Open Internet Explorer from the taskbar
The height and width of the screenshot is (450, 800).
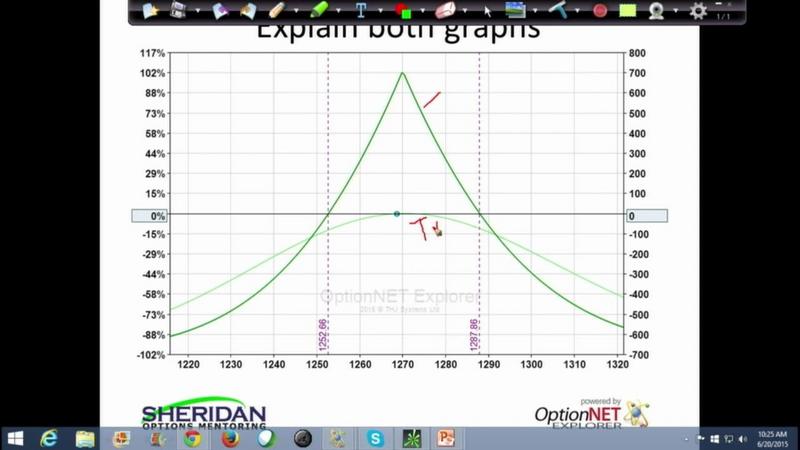pos(49,438)
